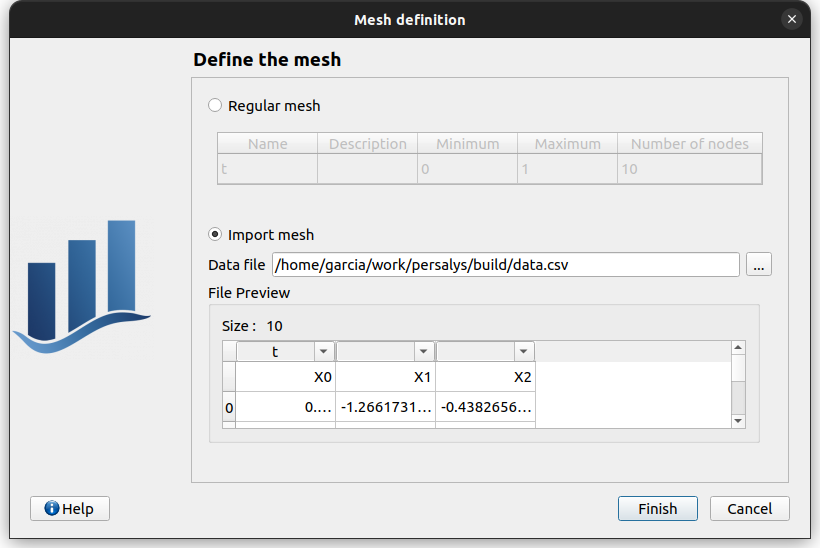Open the second column header dropdown
This screenshot has height=550, width=822.
423,352
